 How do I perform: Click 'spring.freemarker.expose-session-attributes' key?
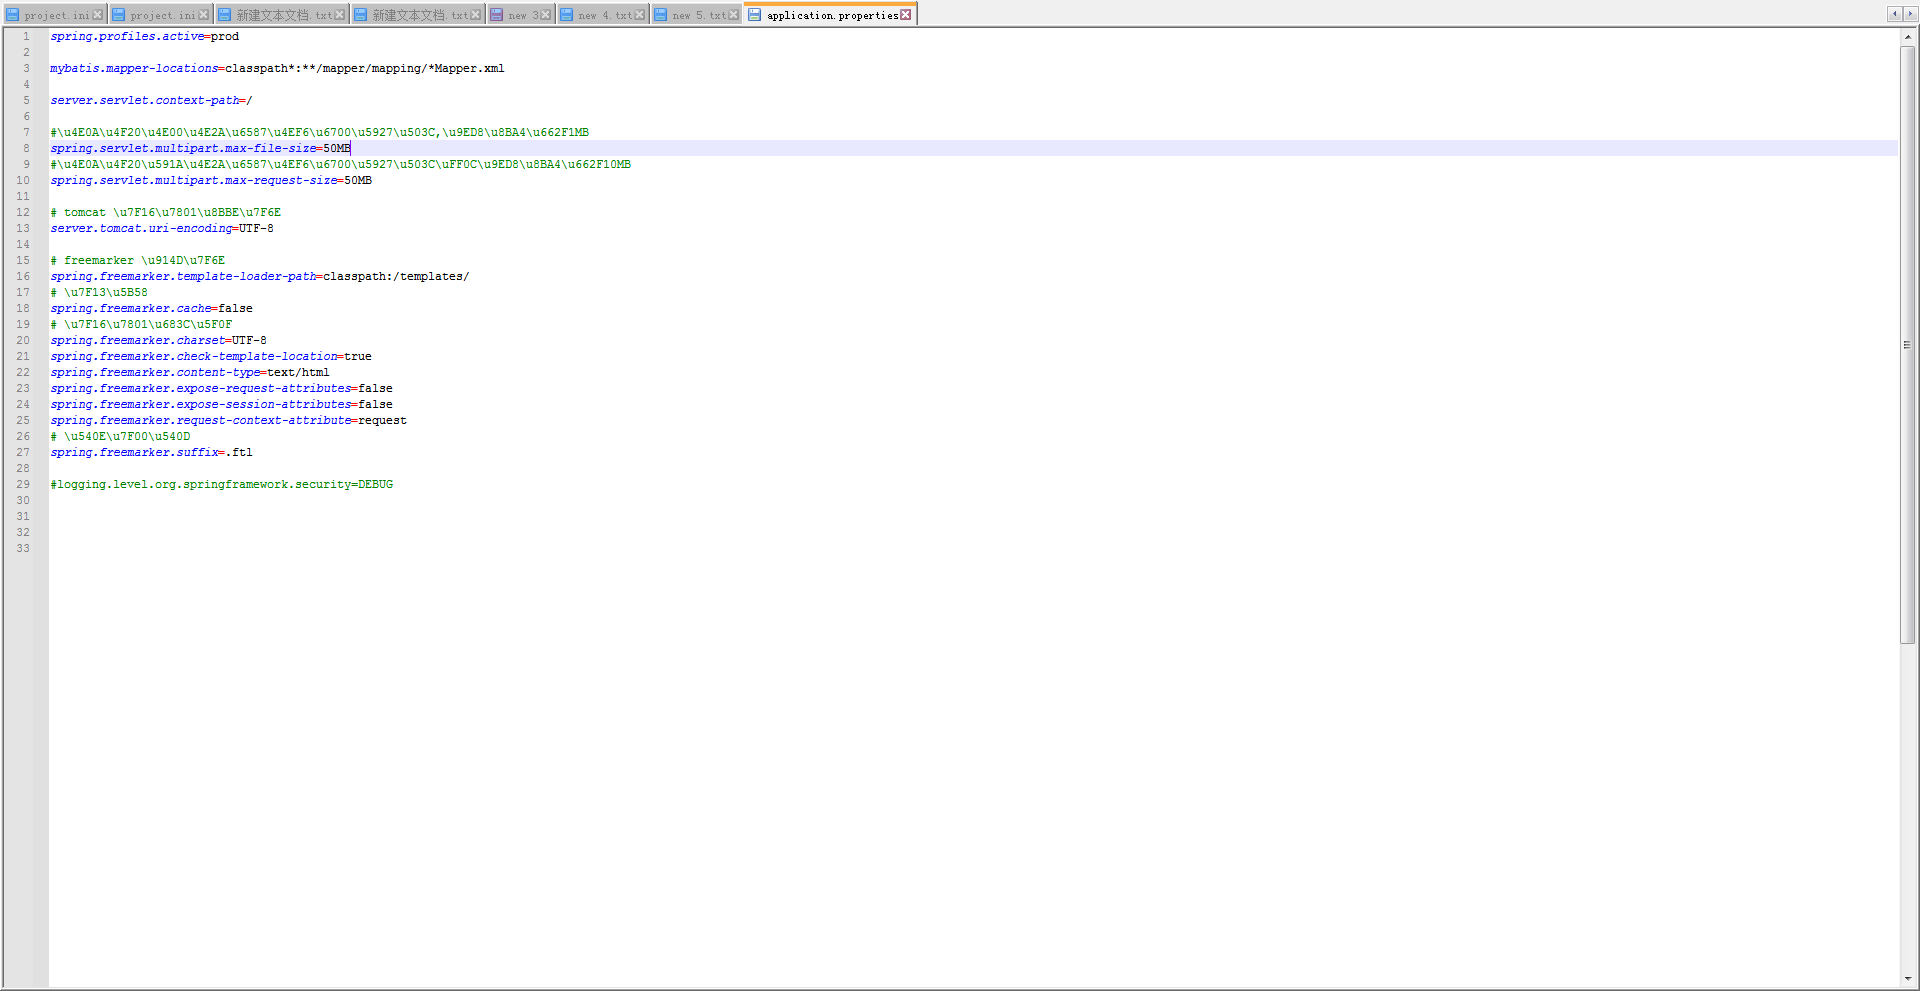tap(201, 404)
